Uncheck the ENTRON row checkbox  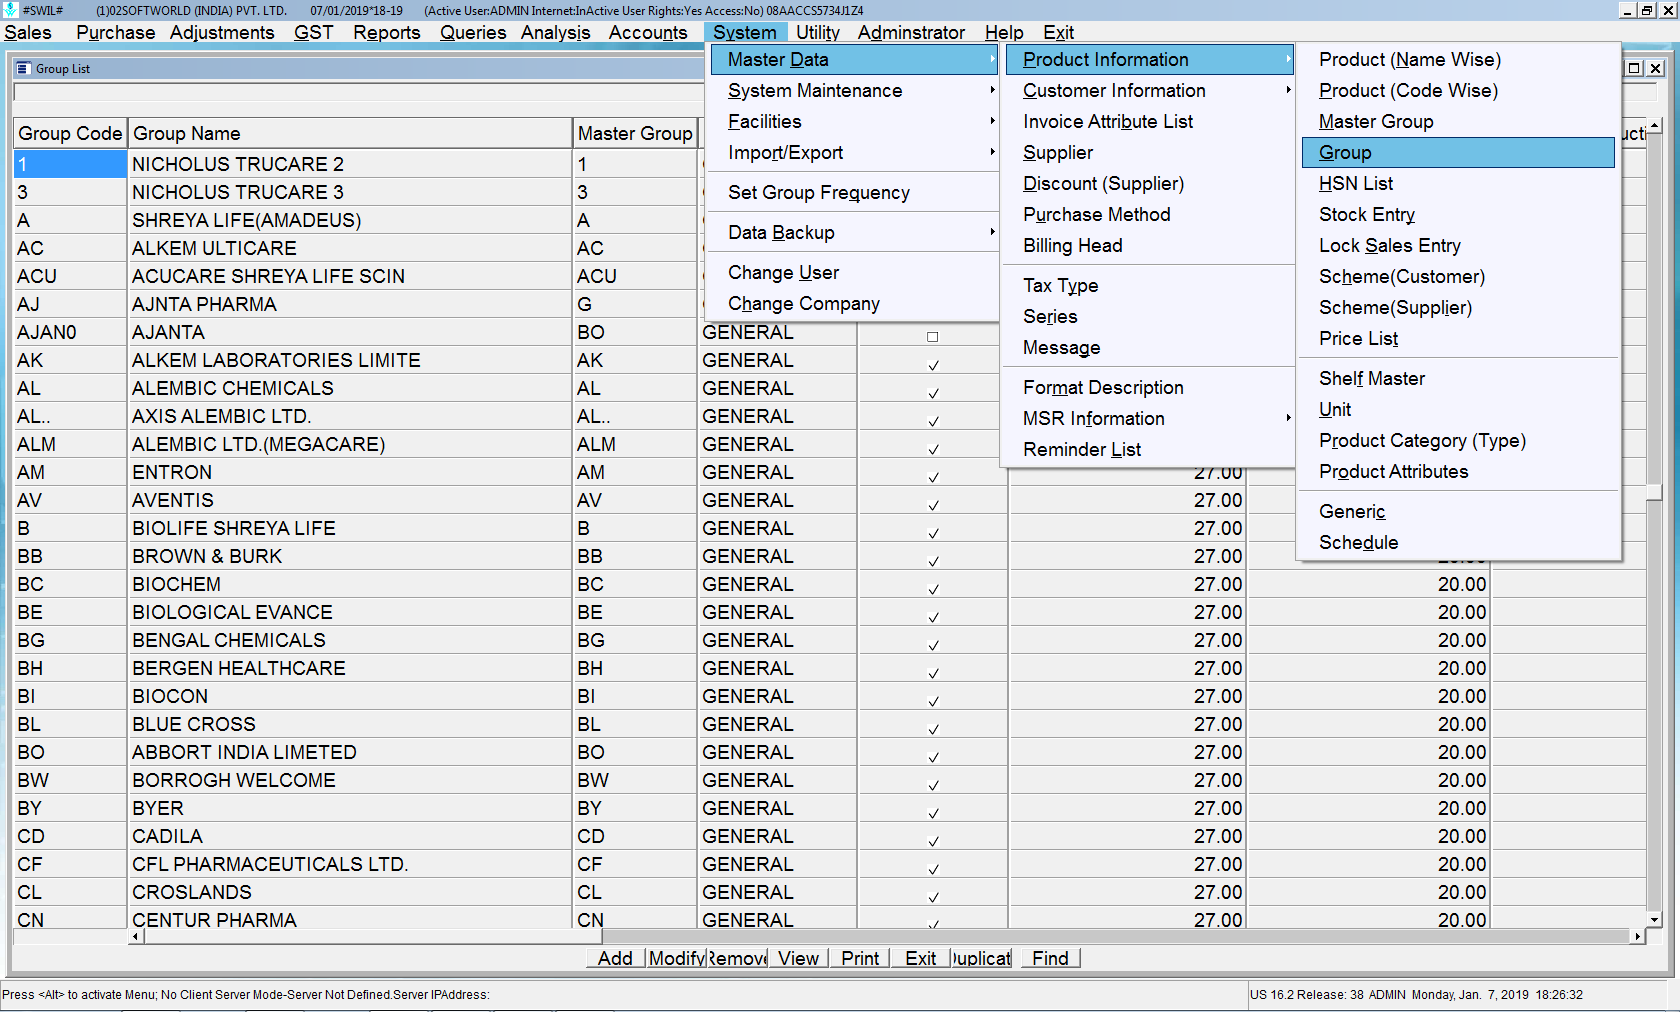933,477
